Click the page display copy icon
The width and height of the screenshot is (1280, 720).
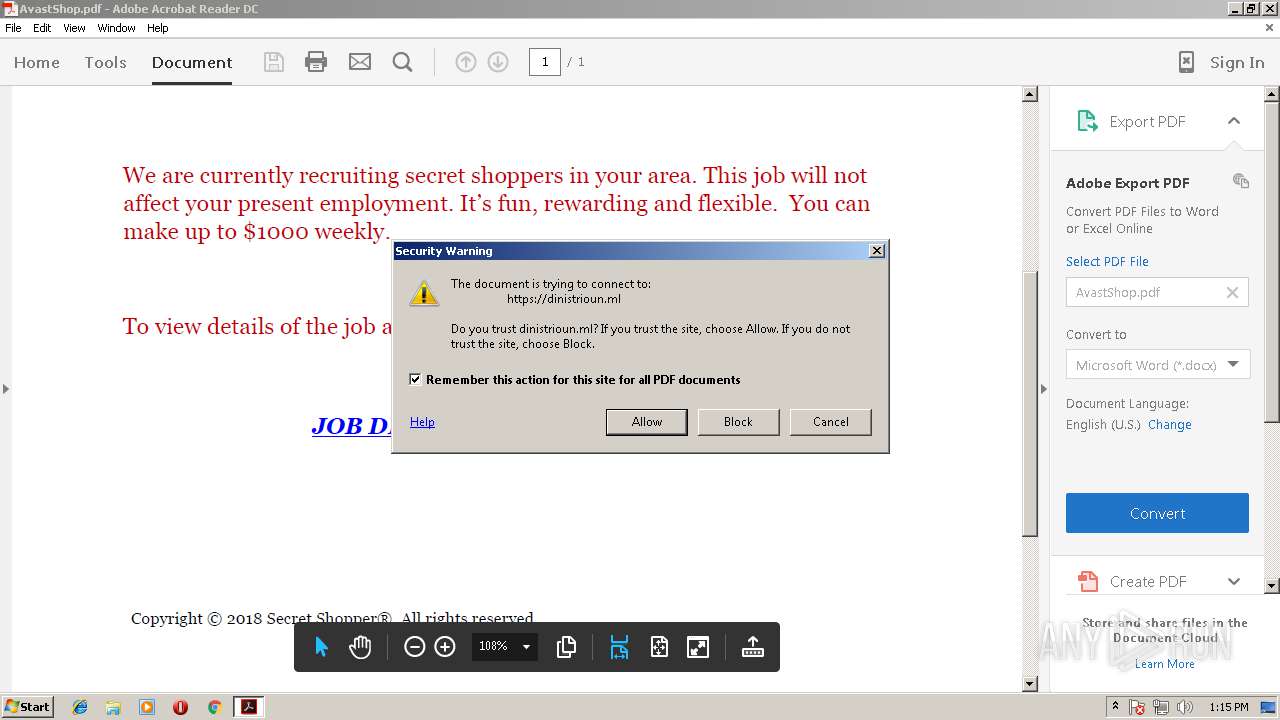(x=566, y=647)
